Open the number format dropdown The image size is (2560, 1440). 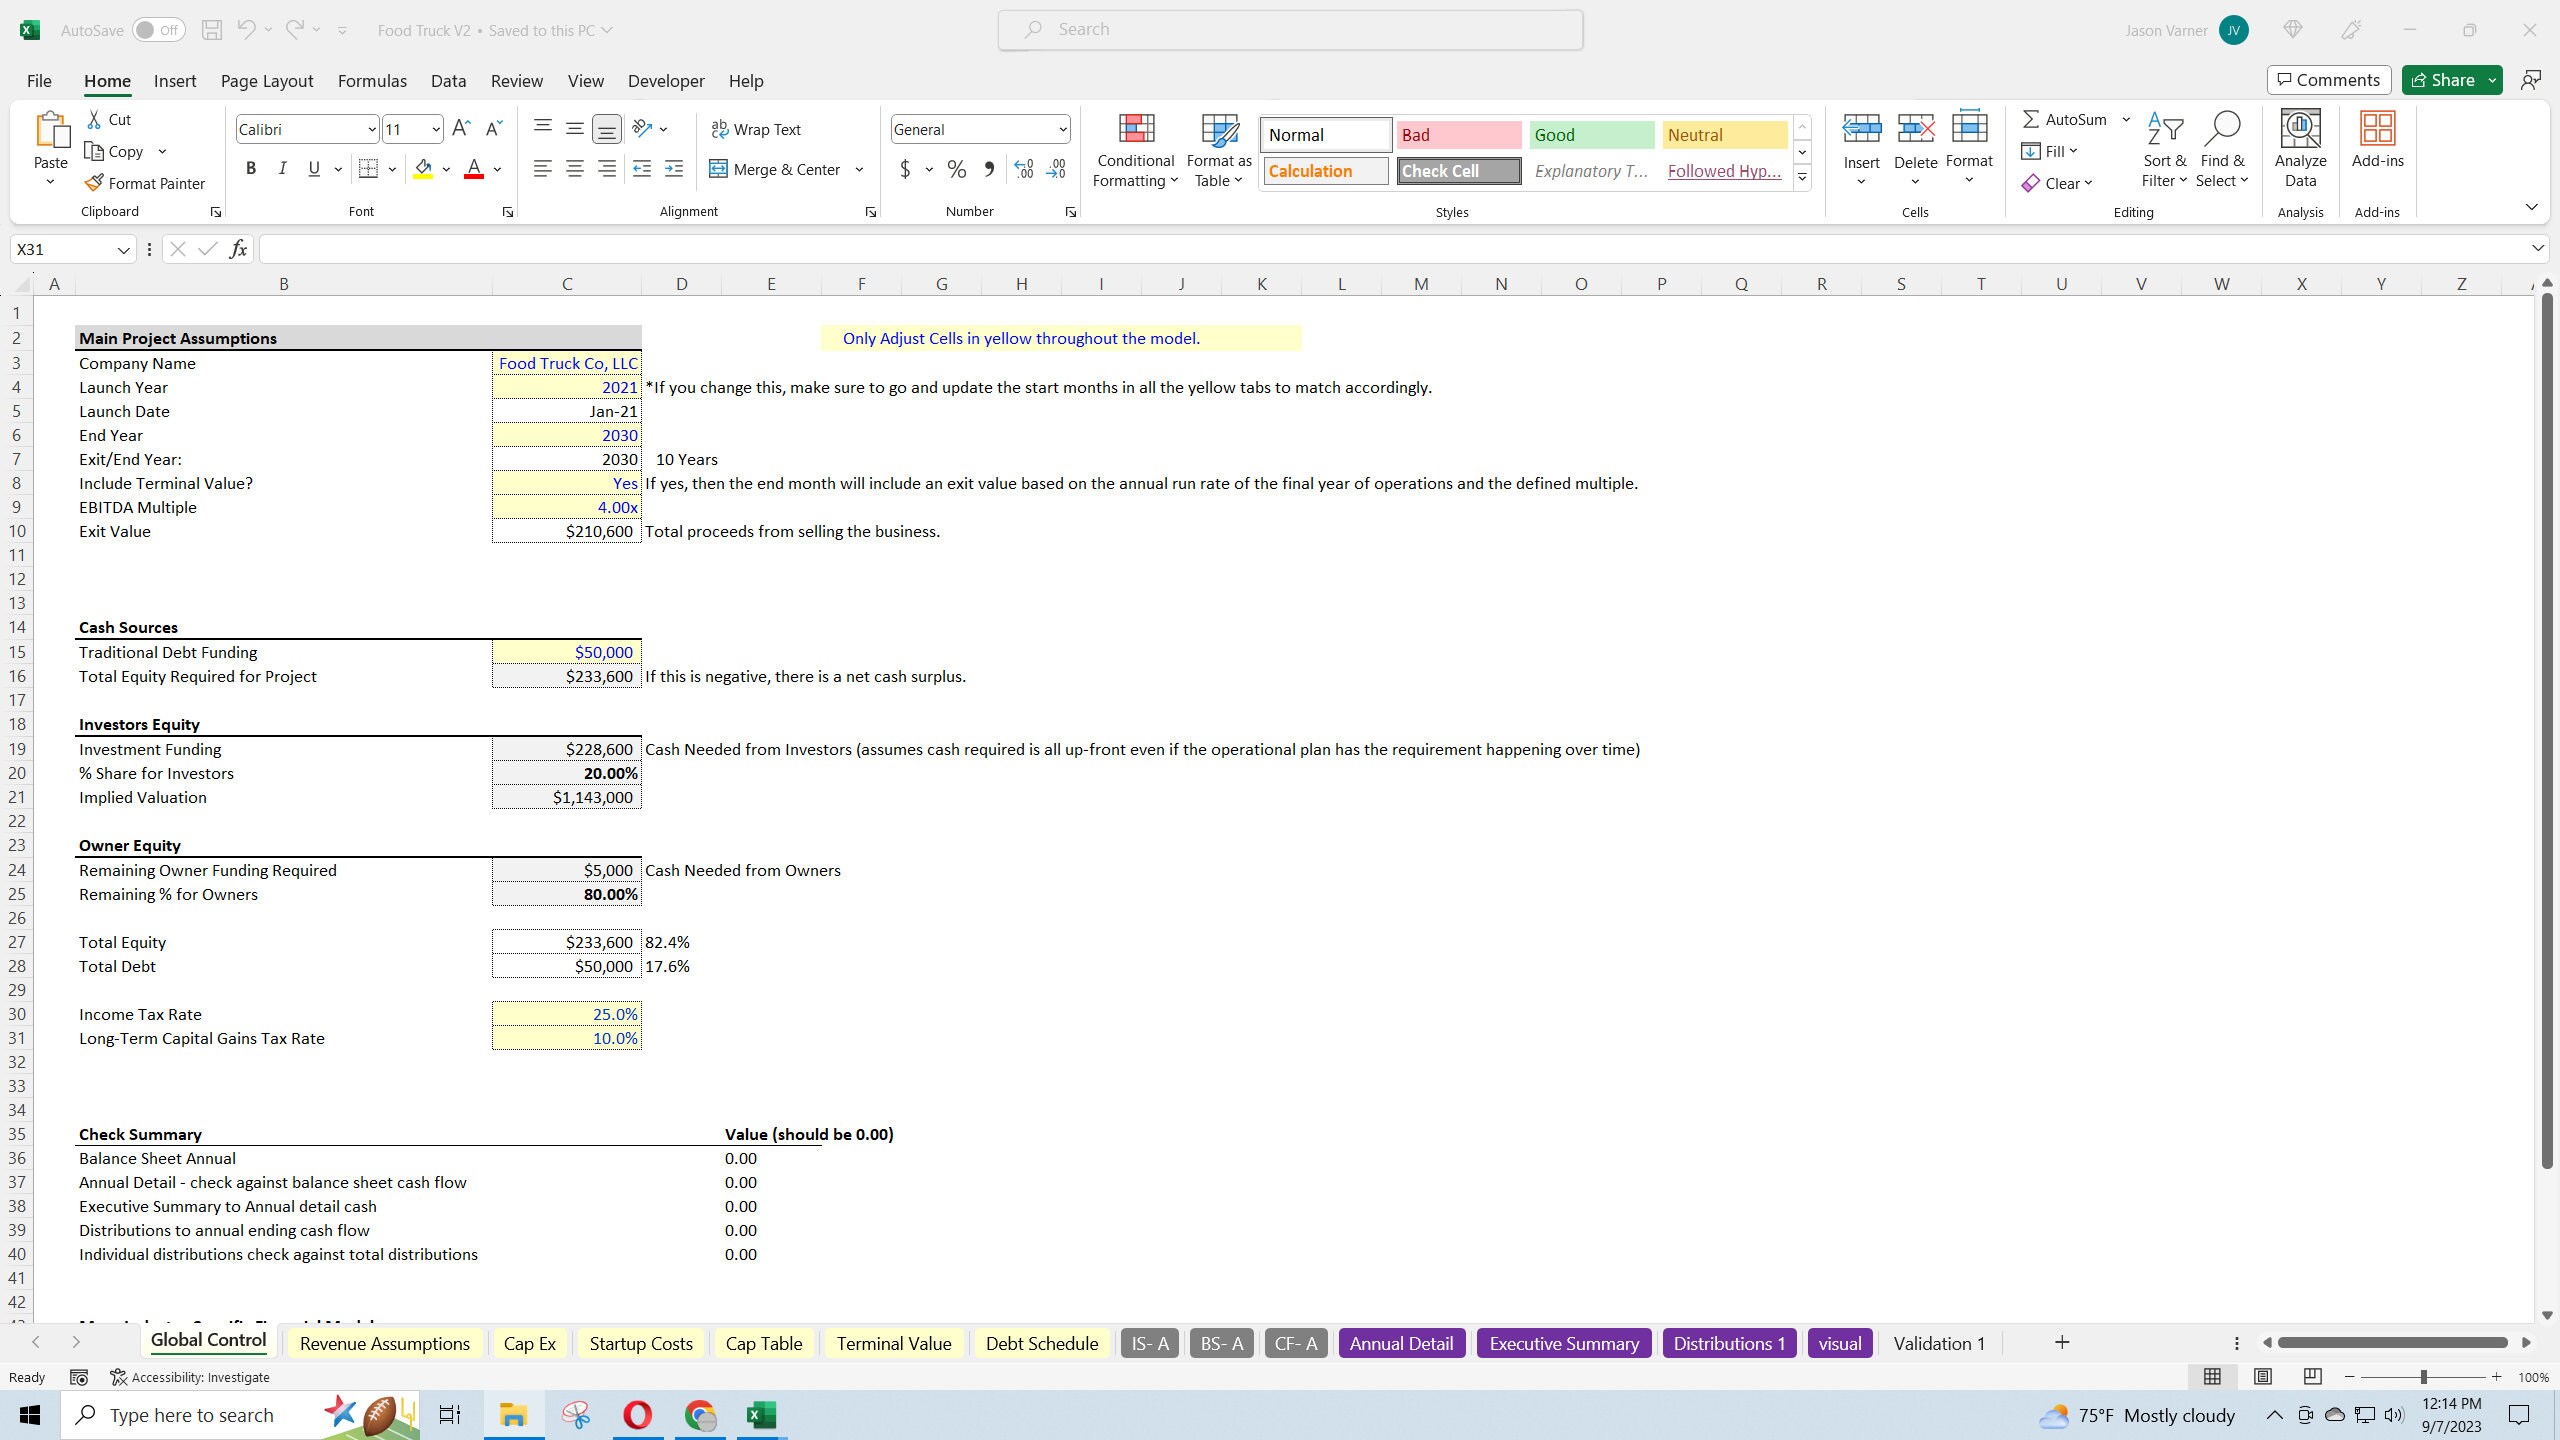pos(1062,129)
